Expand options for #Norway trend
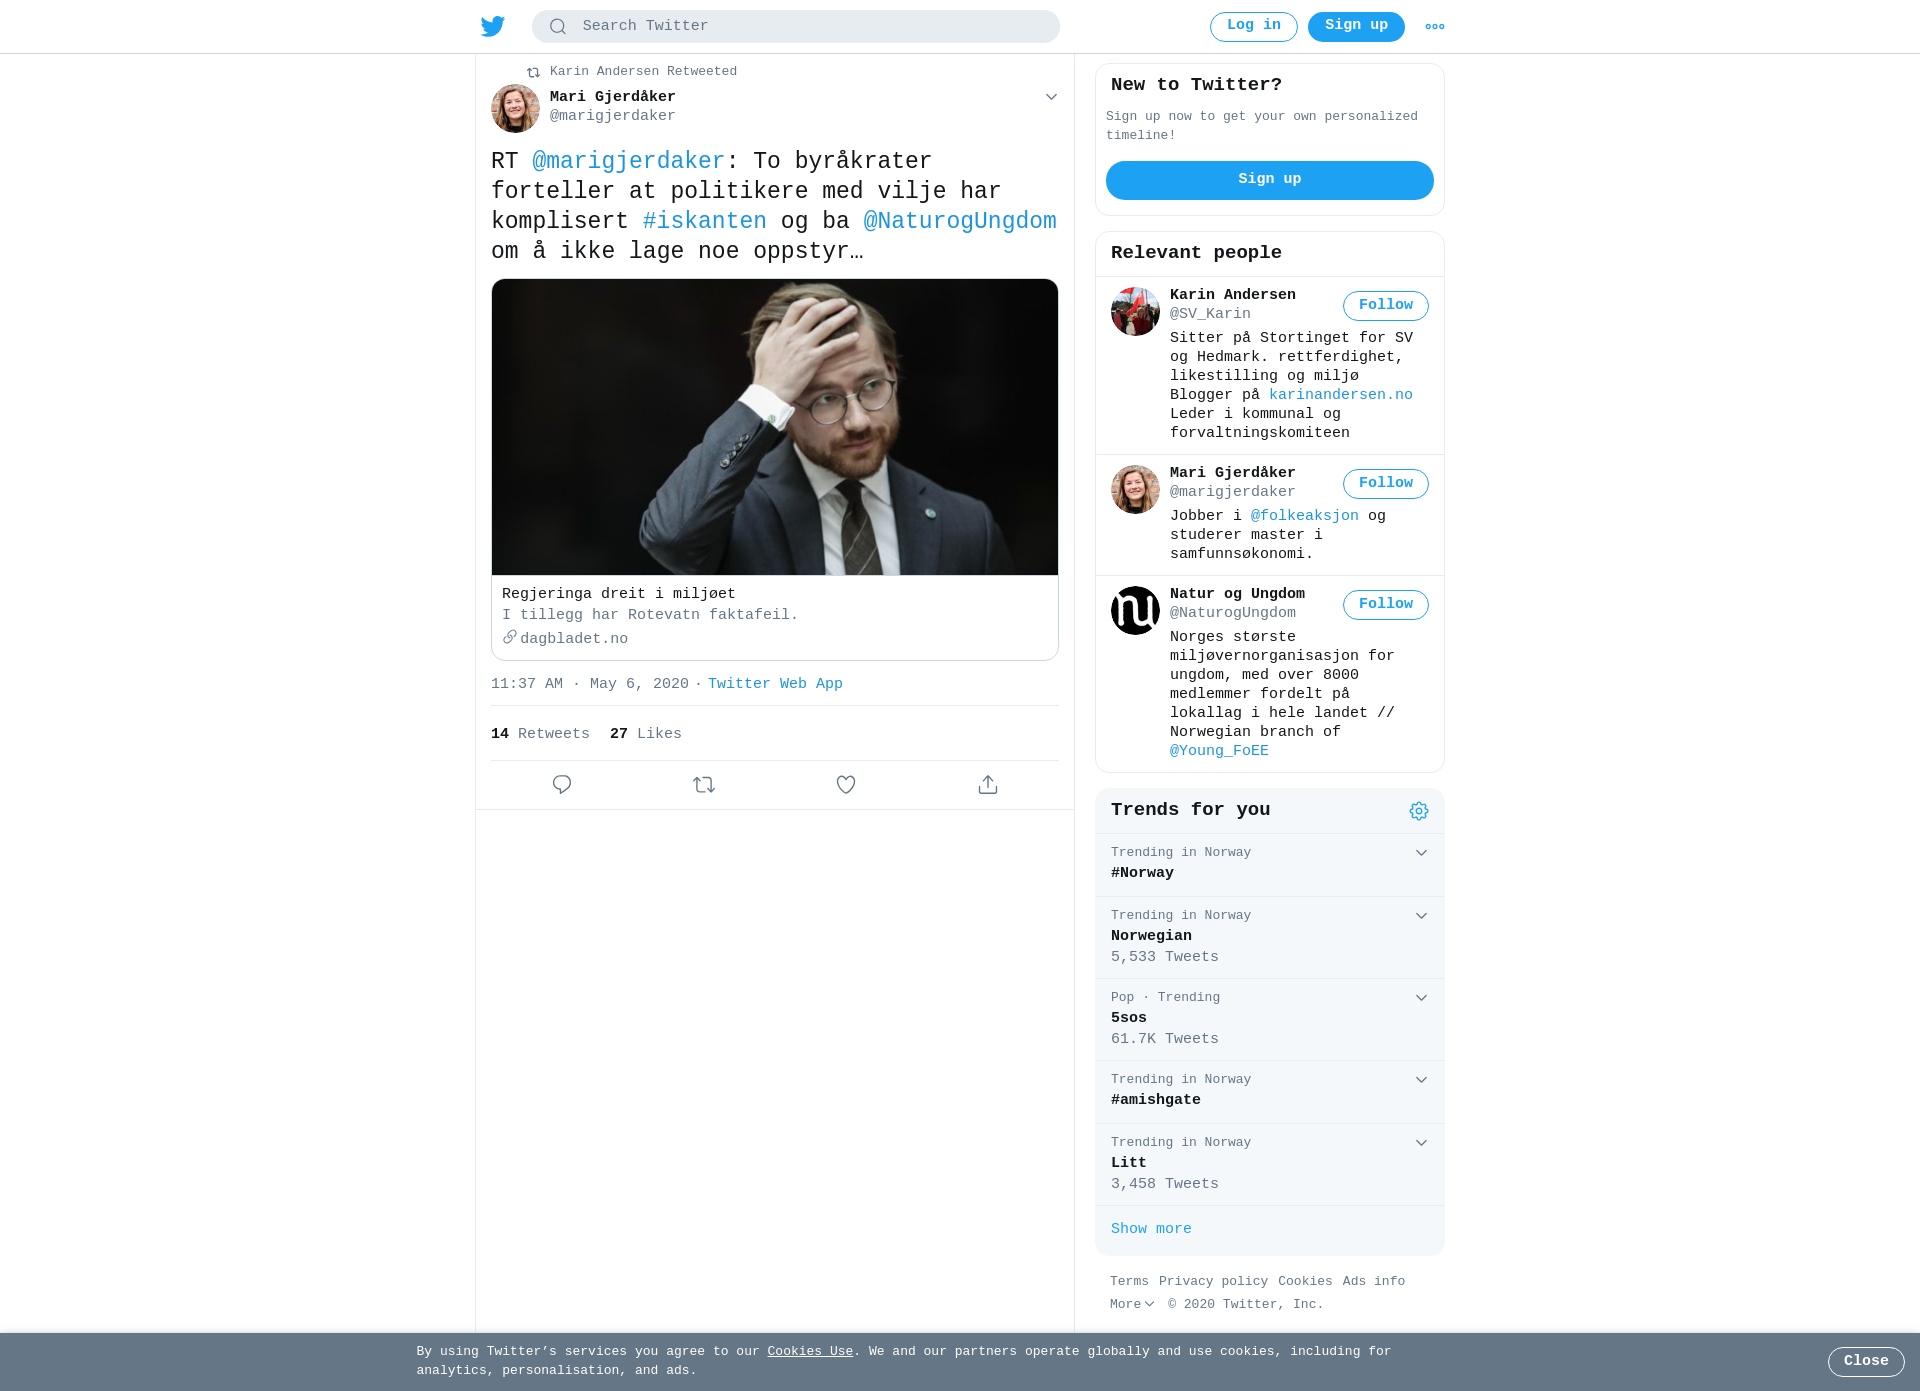This screenshot has height=1391, width=1920. (1421, 853)
